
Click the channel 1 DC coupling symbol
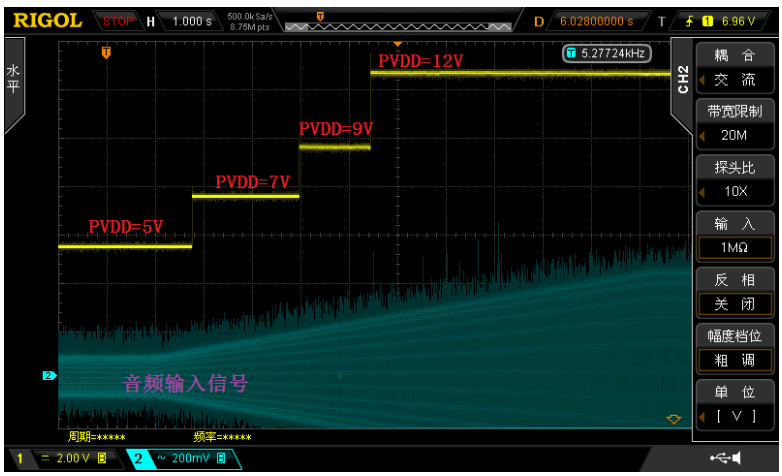pos(45,458)
